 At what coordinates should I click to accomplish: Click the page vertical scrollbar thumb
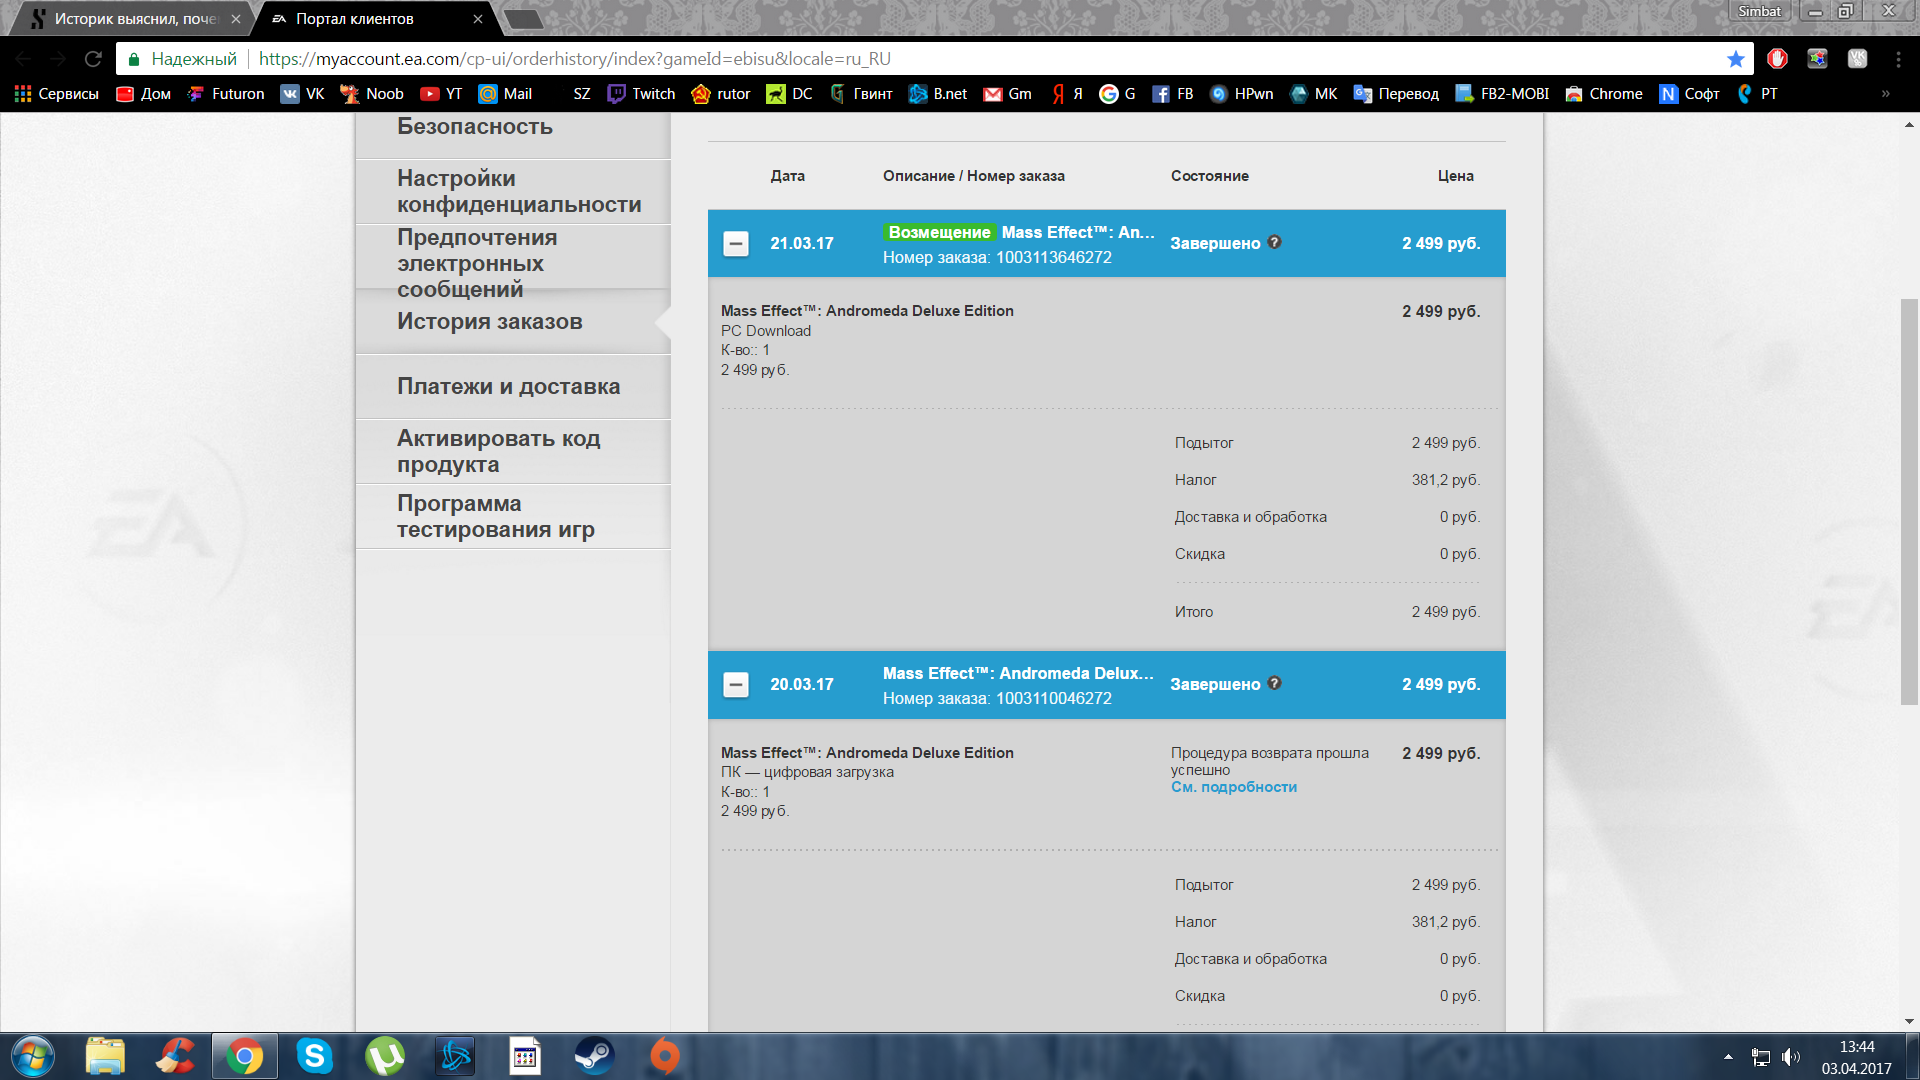point(1909,502)
